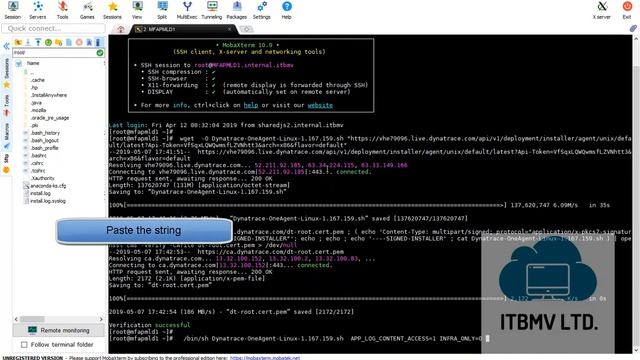Click the SFTP path input field
This screenshot has height=360, width=640.
(54, 53)
